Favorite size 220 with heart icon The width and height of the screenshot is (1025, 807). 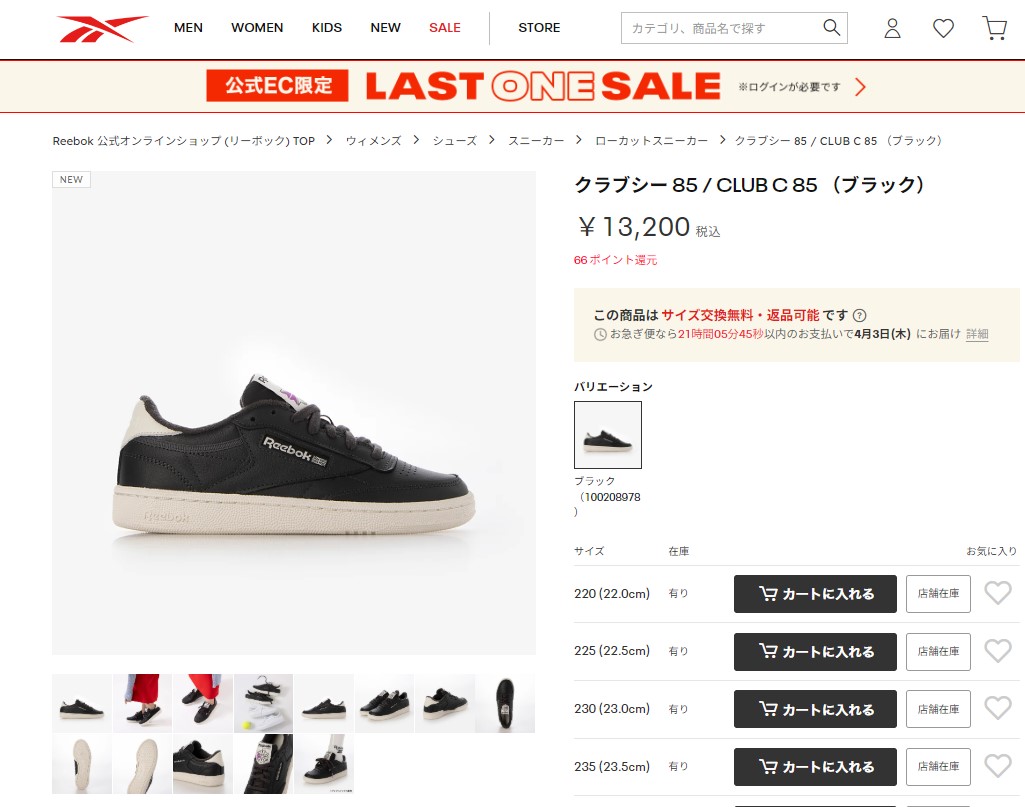(x=998, y=593)
